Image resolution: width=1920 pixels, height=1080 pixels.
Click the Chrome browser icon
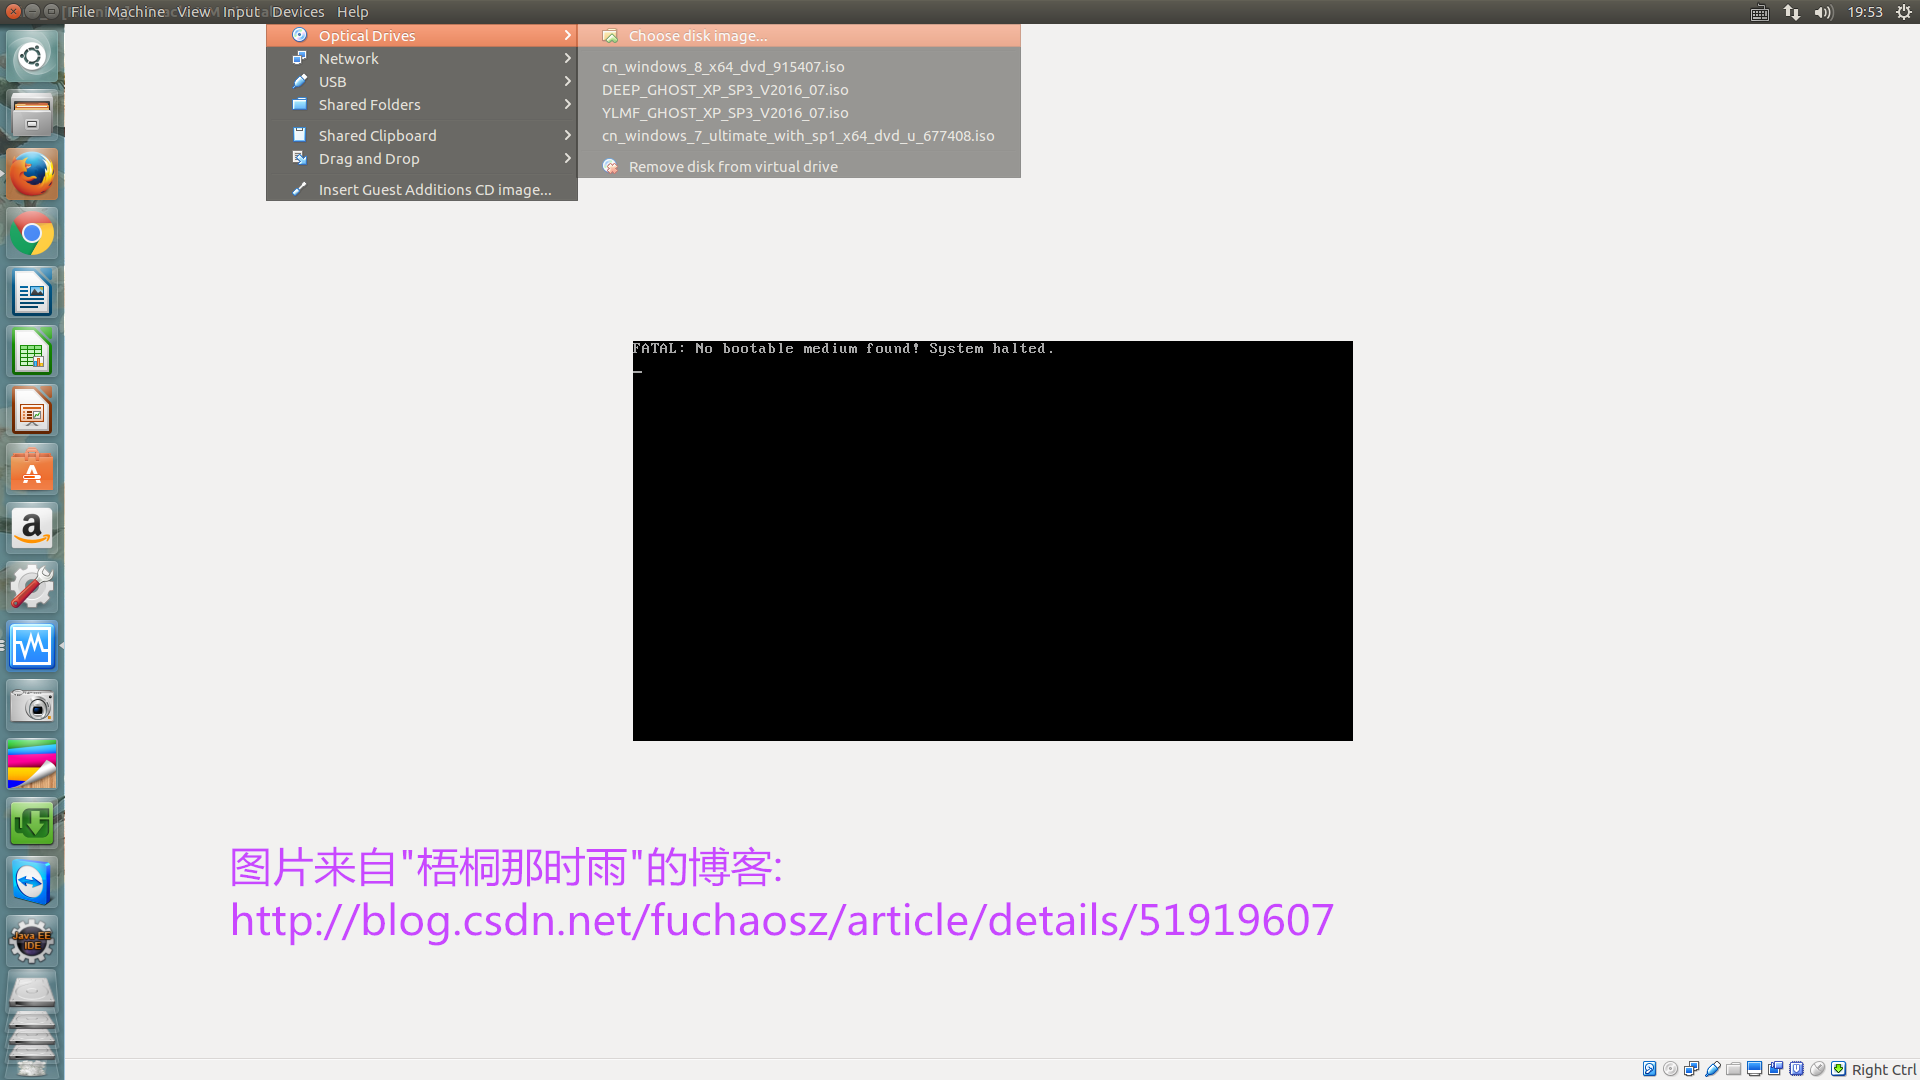(x=33, y=233)
